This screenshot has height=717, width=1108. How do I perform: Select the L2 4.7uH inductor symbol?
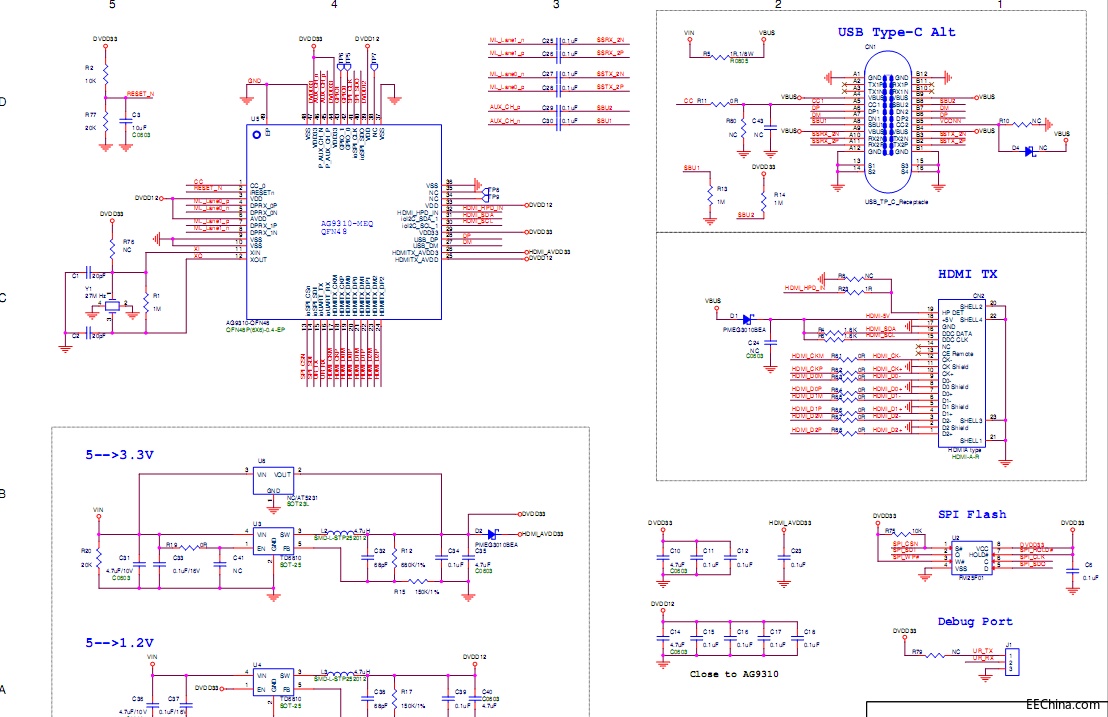pos(340,534)
